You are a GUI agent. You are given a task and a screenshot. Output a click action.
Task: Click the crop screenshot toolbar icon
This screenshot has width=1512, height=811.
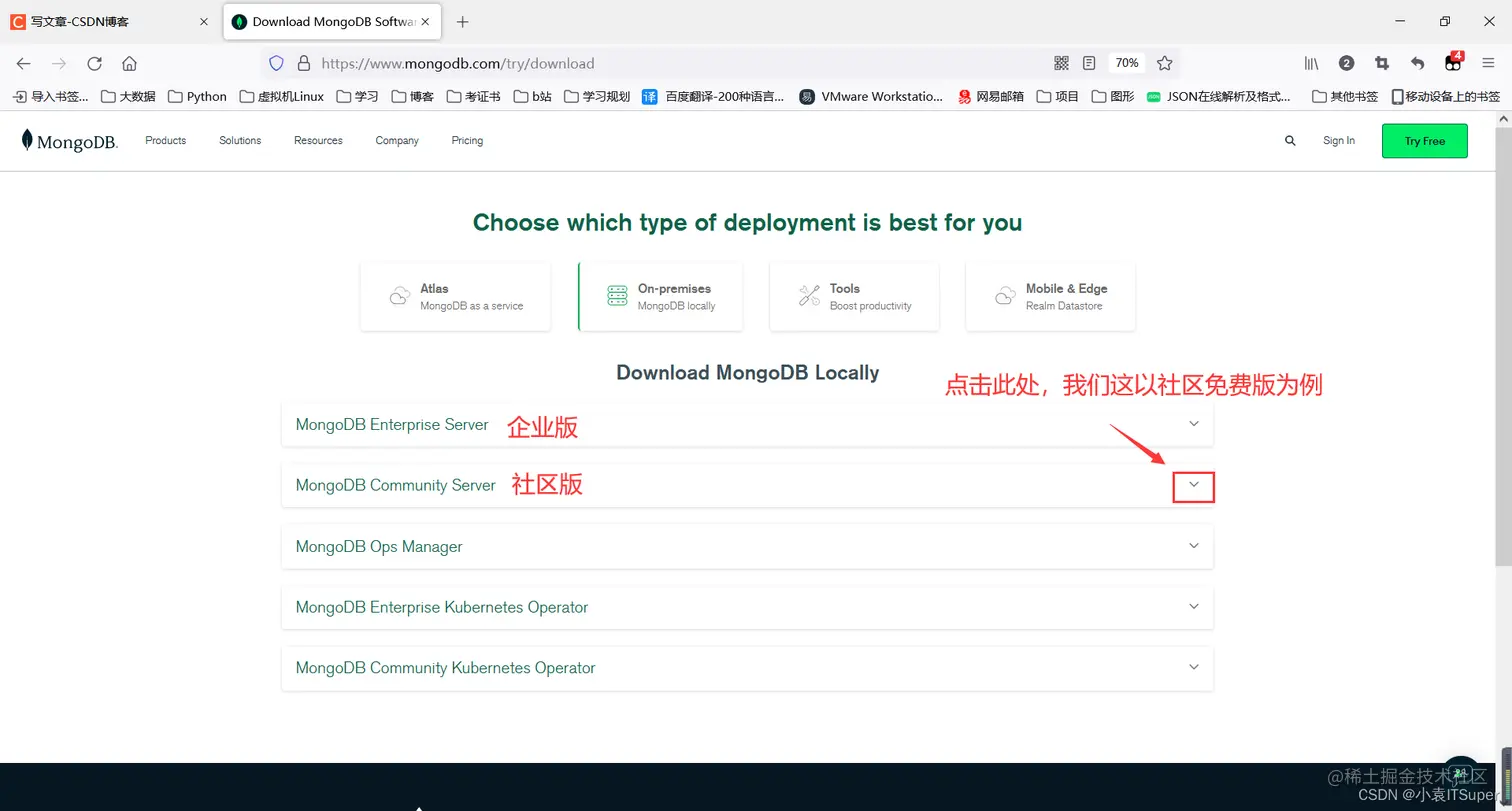(x=1382, y=63)
